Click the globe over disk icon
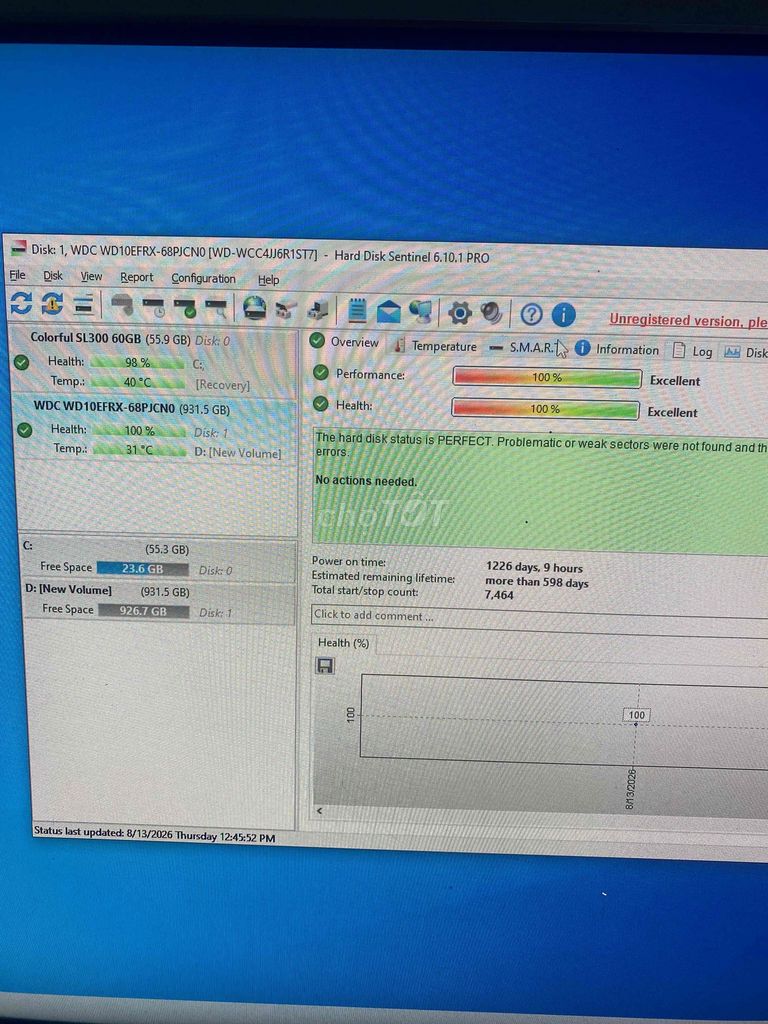The width and height of the screenshot is (768, 1024). 255,308
